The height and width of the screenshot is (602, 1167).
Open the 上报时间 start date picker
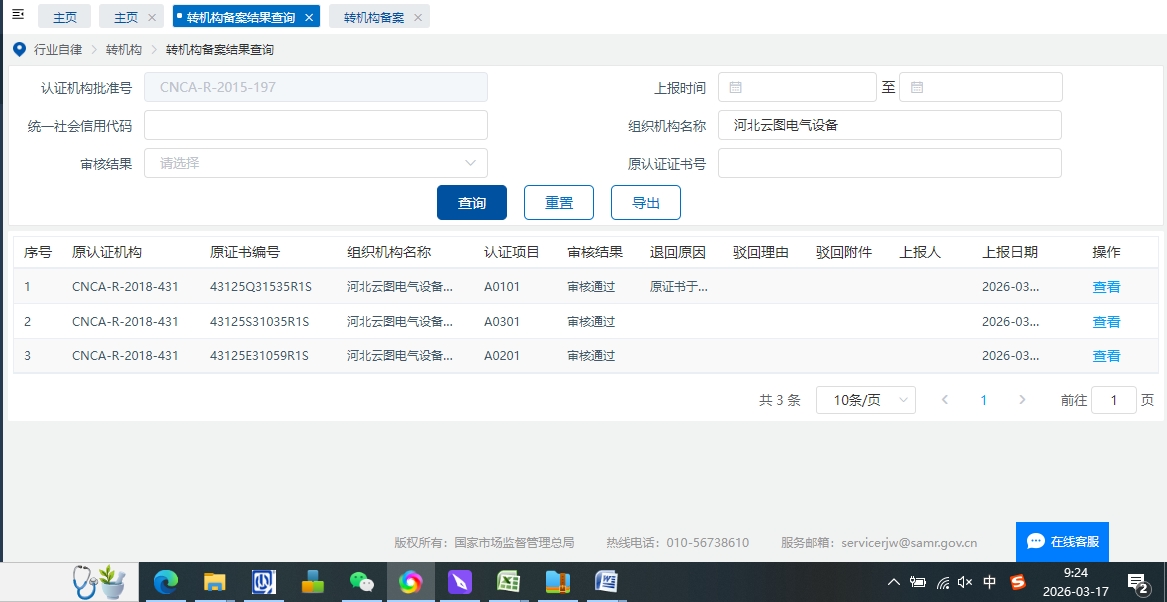pyautogui.click(x=797, y=88)
